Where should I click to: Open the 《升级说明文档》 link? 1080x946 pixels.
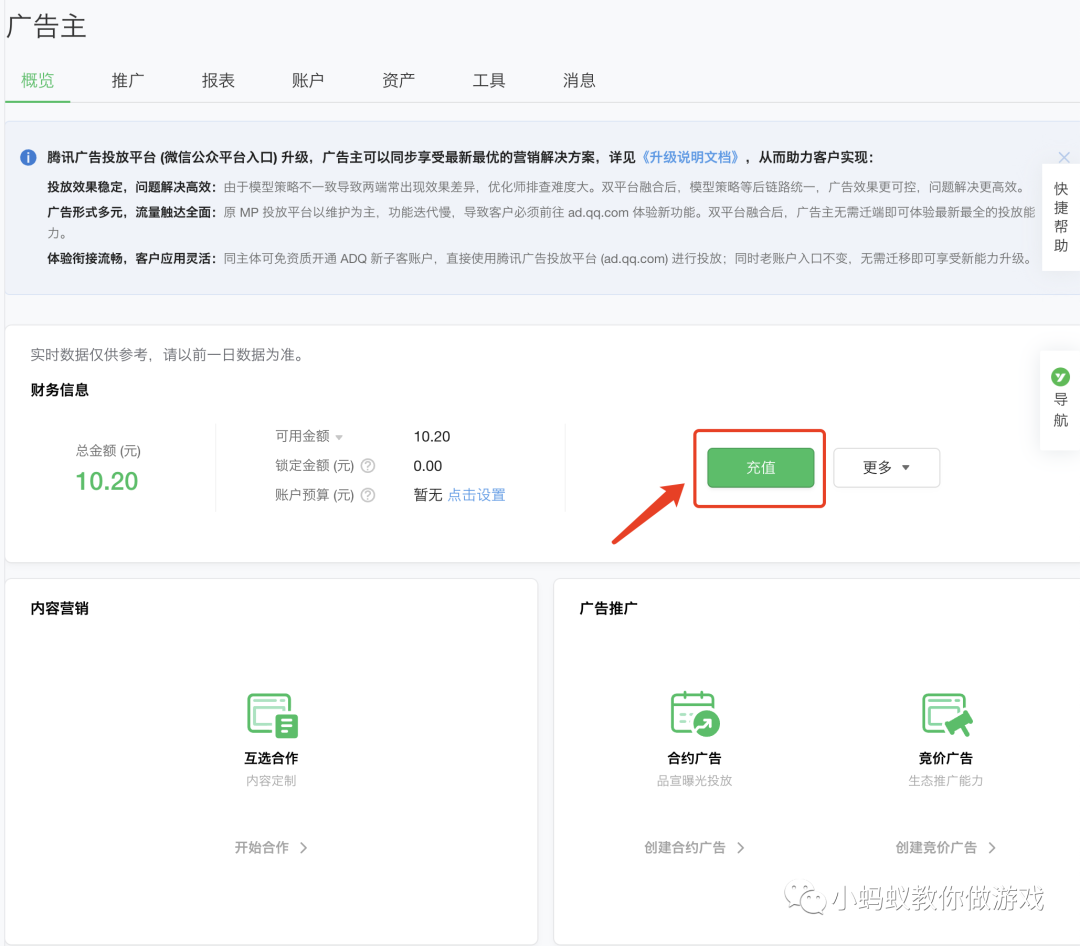click(690, 157)
